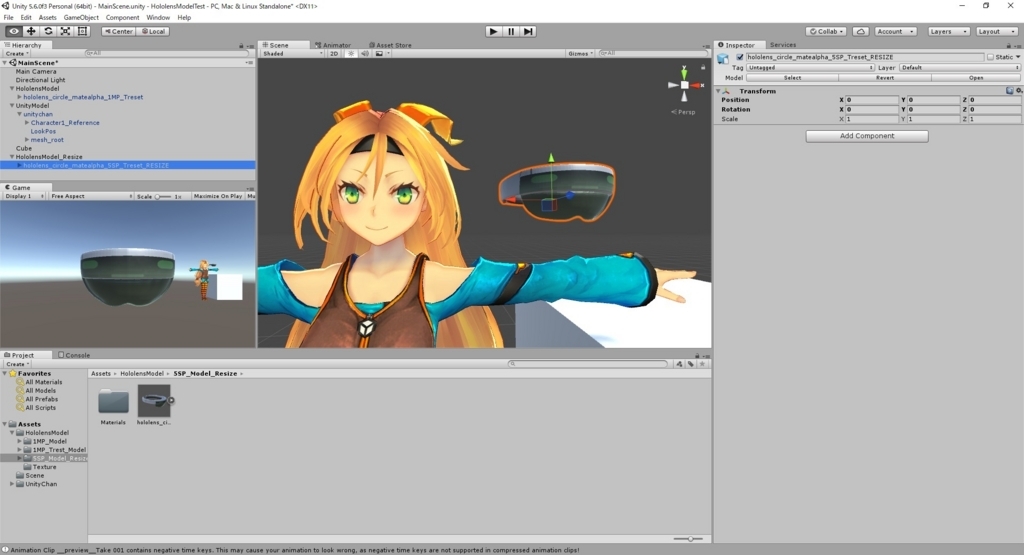Enable the Static checkbox

tap(990, 57)
